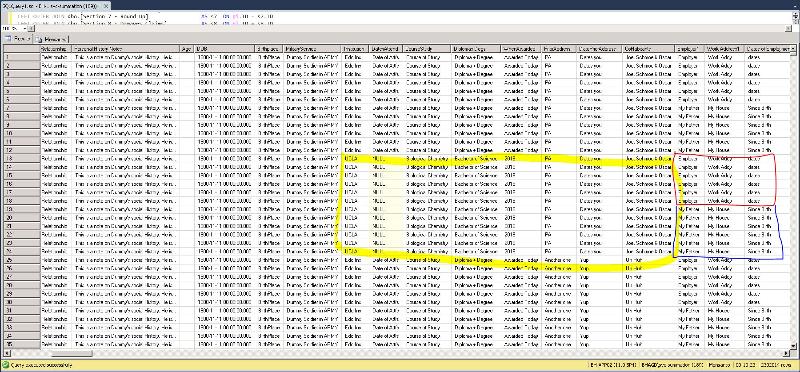Click the NULL cell in row 13

(385, 159)
